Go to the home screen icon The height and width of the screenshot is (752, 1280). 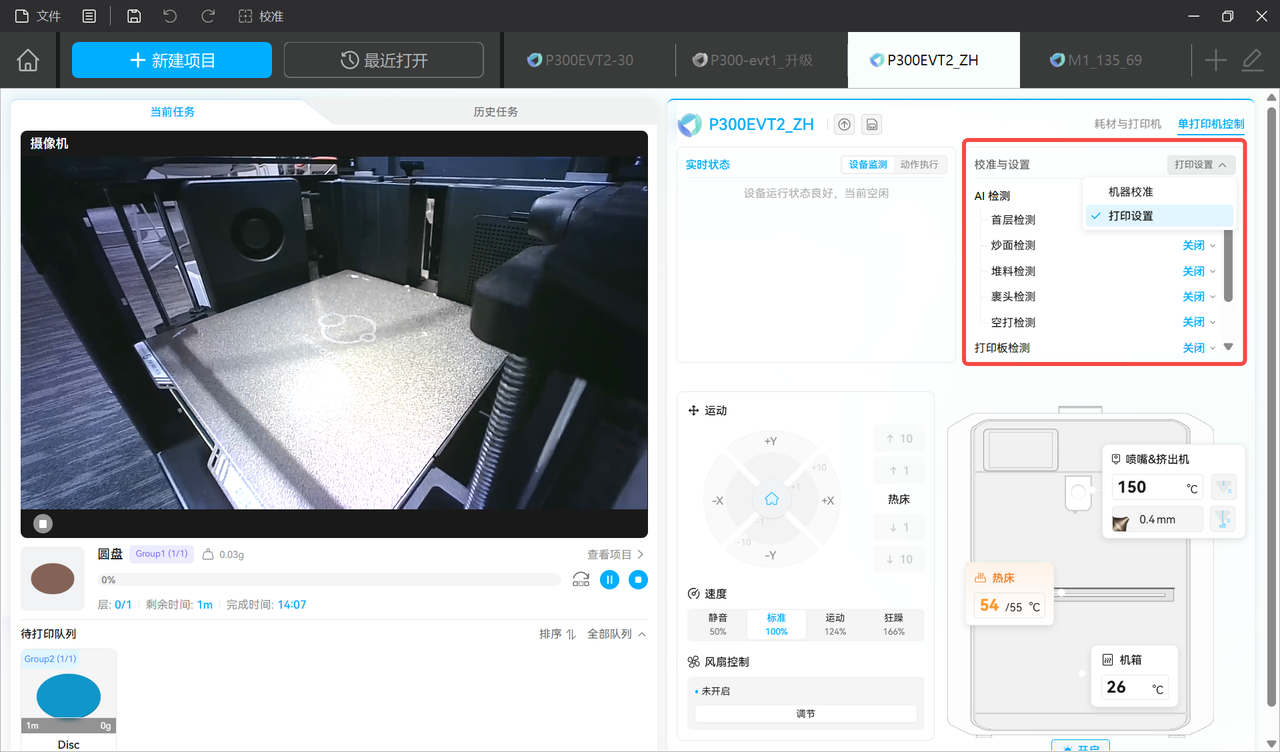click(28, 60)
